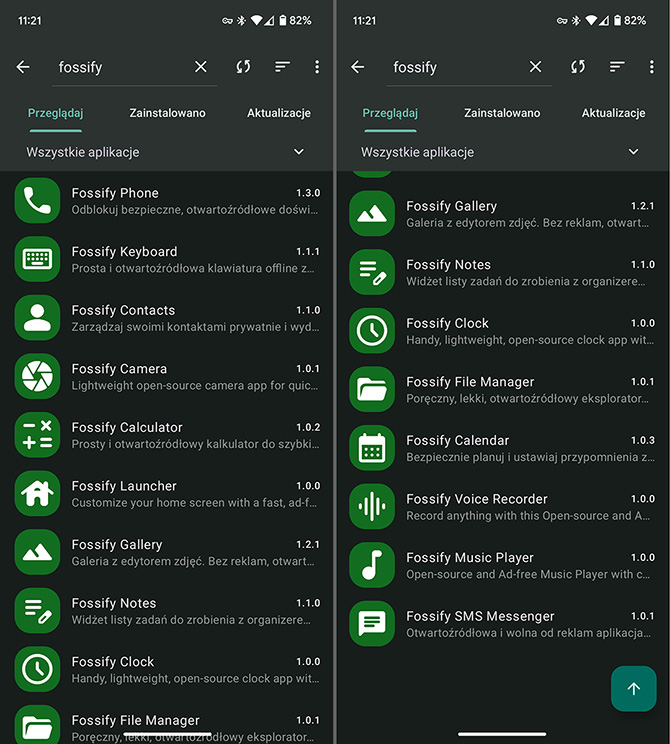The width and height of the screenshot is (670, 744).
Task: Switch to Aktualizacje tab in right screen
Action: tap(614, 113)
